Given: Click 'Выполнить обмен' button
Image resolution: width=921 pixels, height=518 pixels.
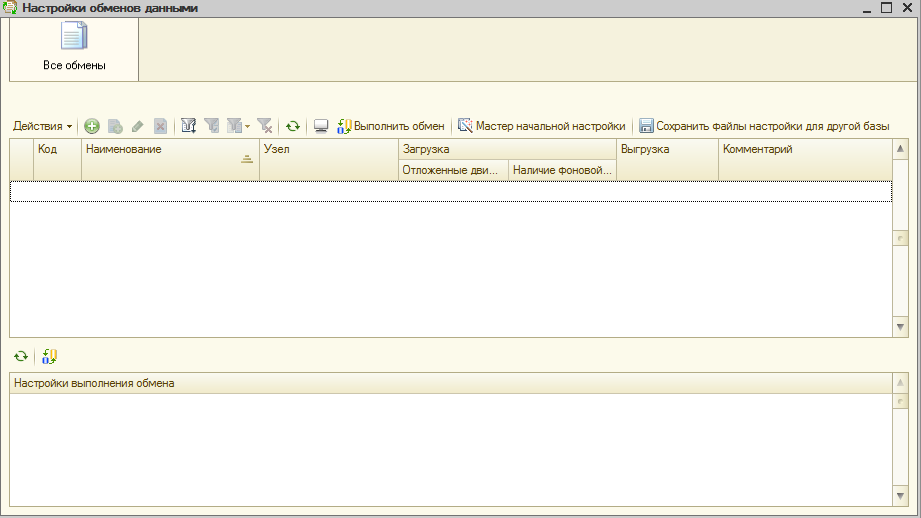Looking at the screenshot, I should click(391, 126).
